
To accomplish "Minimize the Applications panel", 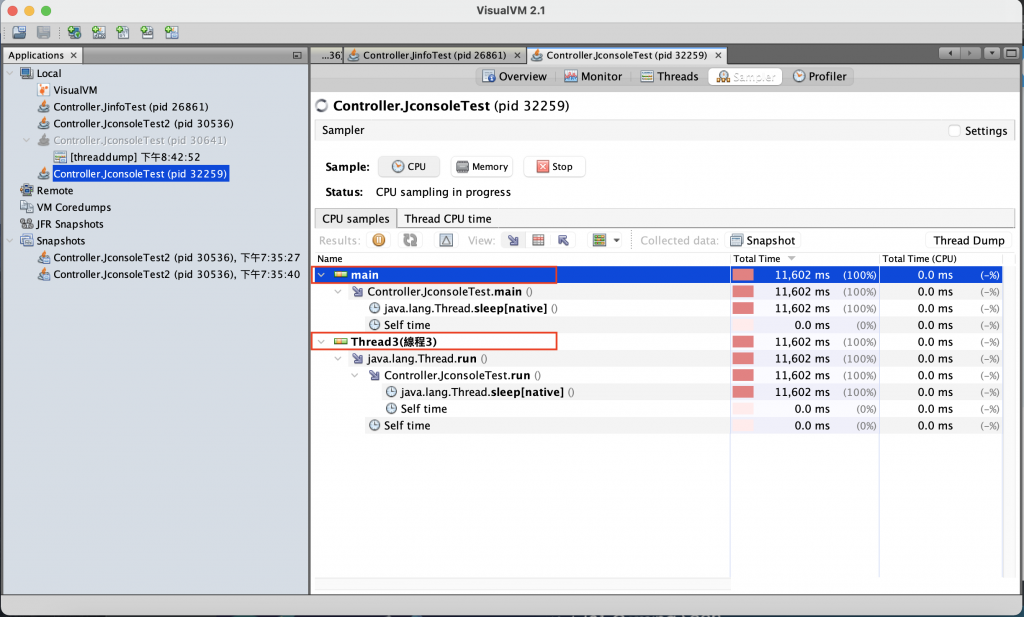I will tap(297, 55).
